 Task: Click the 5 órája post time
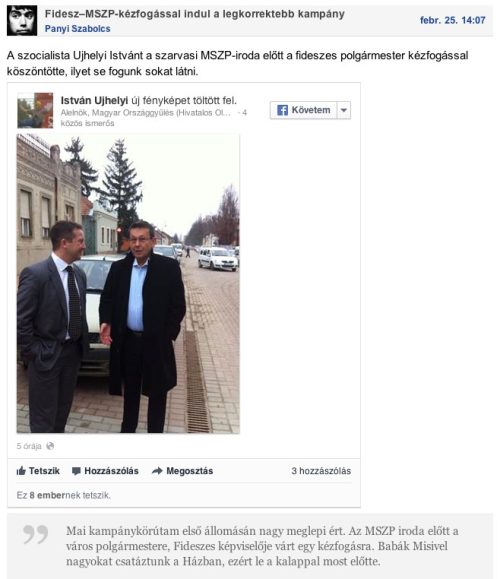click(x=29, y=446)
